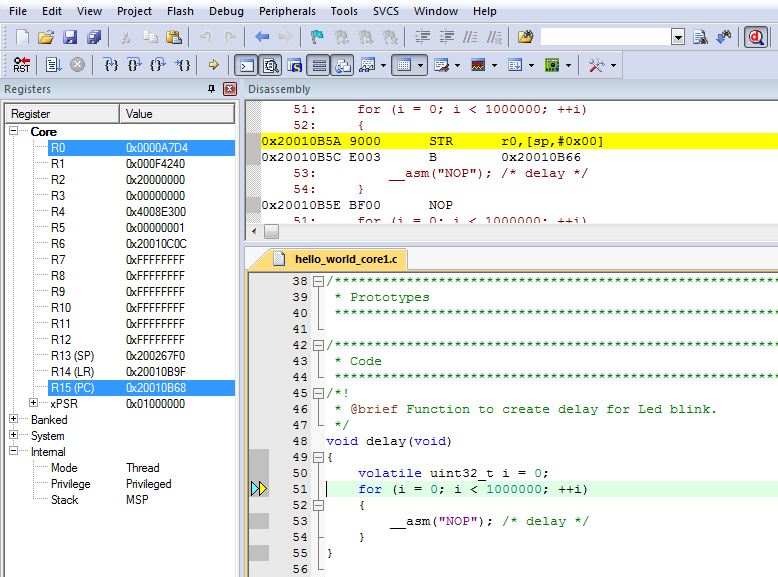Click the Run program icon

pos(54,65)
